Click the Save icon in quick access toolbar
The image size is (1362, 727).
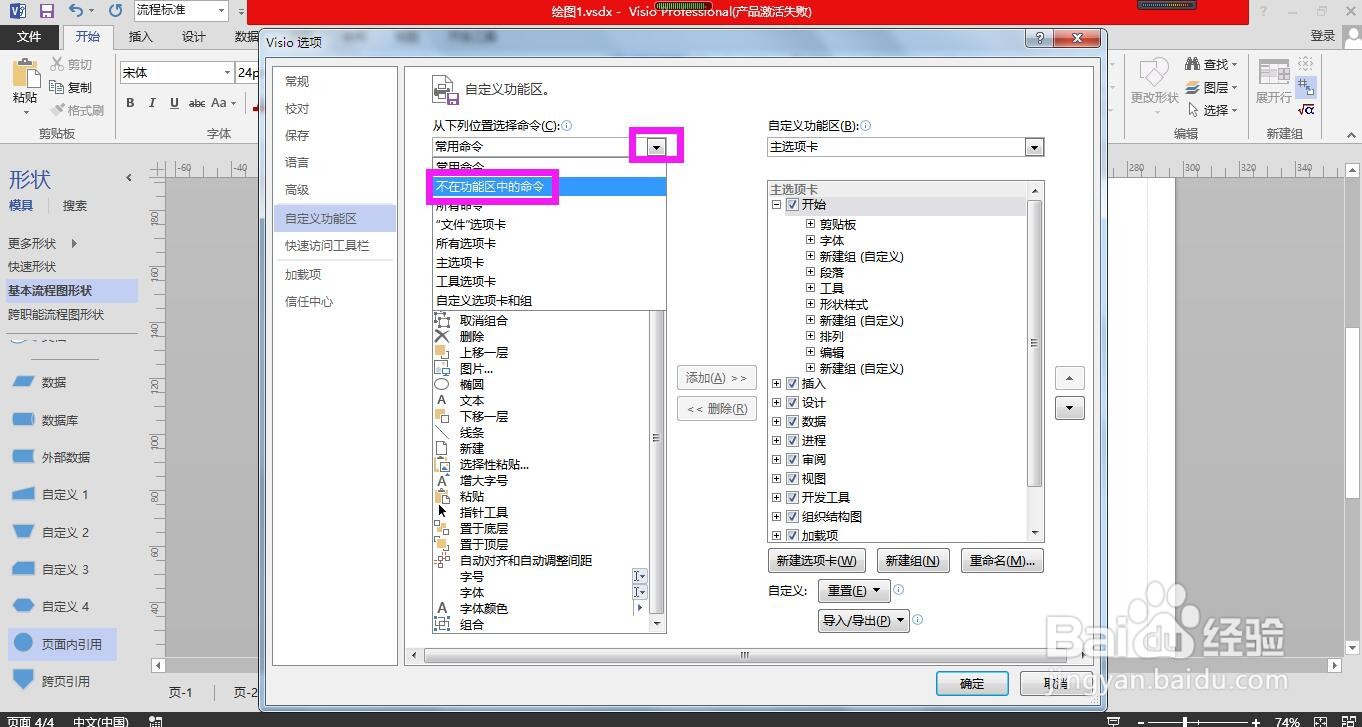tap(46, 10)
